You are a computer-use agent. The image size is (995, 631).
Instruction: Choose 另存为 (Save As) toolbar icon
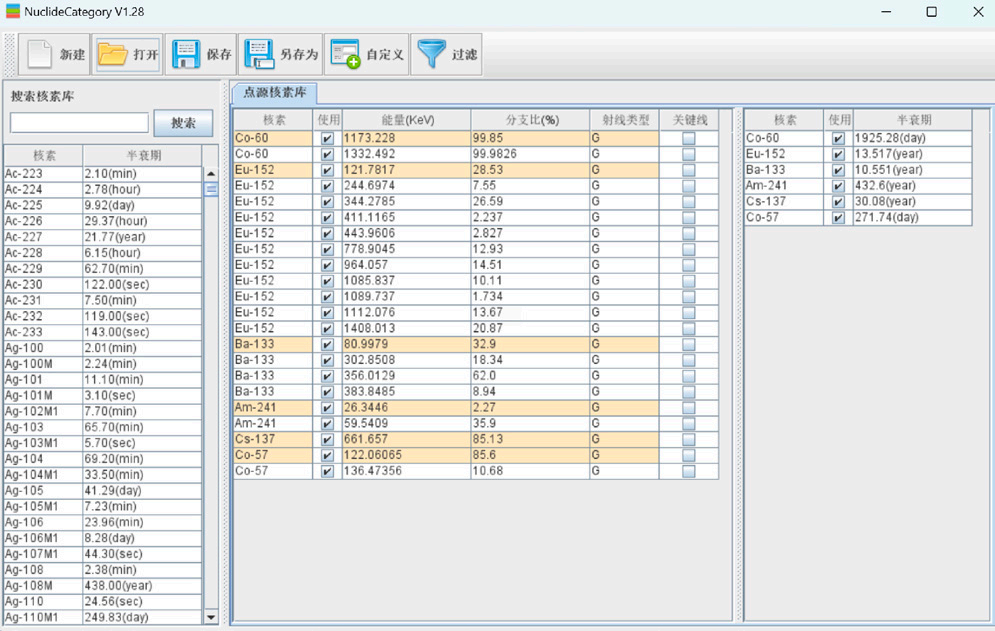click(260, 55)
